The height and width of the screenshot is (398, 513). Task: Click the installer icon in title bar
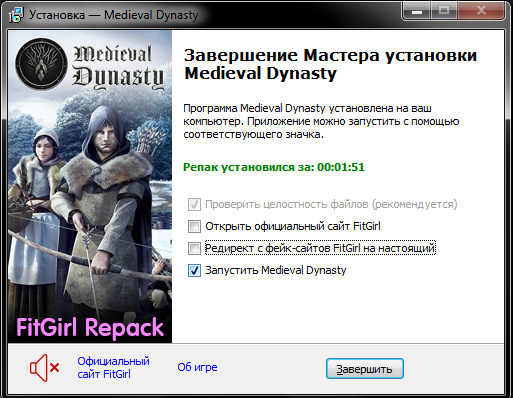click(16, 15)
